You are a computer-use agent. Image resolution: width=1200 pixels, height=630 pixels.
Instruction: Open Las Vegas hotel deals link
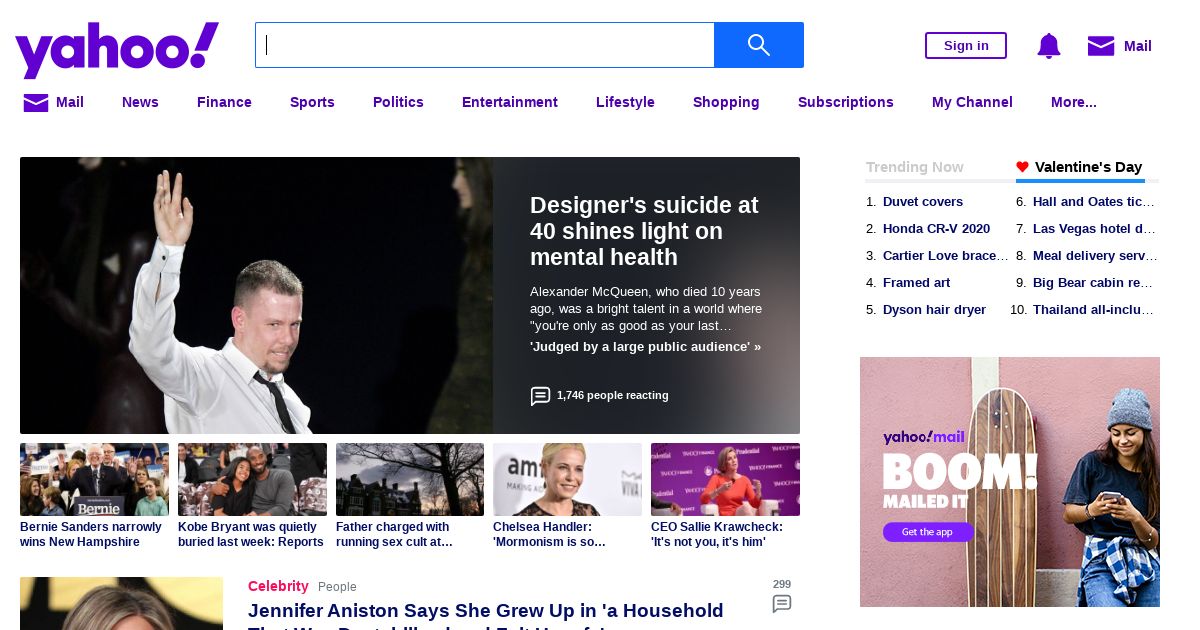point(1094,229)
